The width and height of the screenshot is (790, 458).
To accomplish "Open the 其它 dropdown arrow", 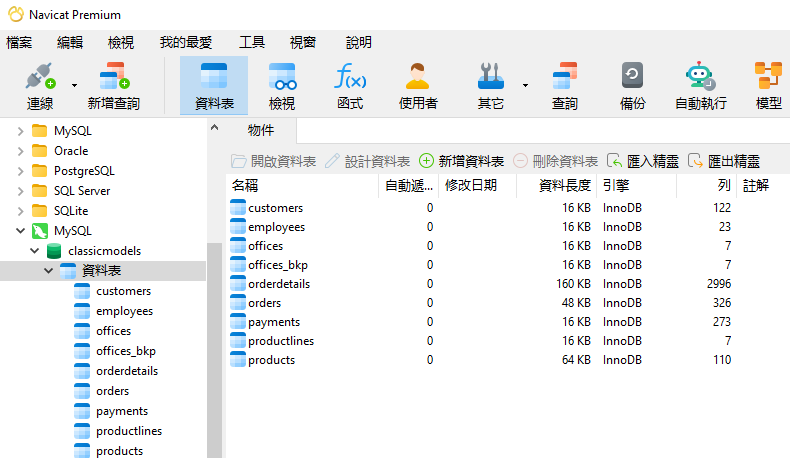I will [525, 84].
